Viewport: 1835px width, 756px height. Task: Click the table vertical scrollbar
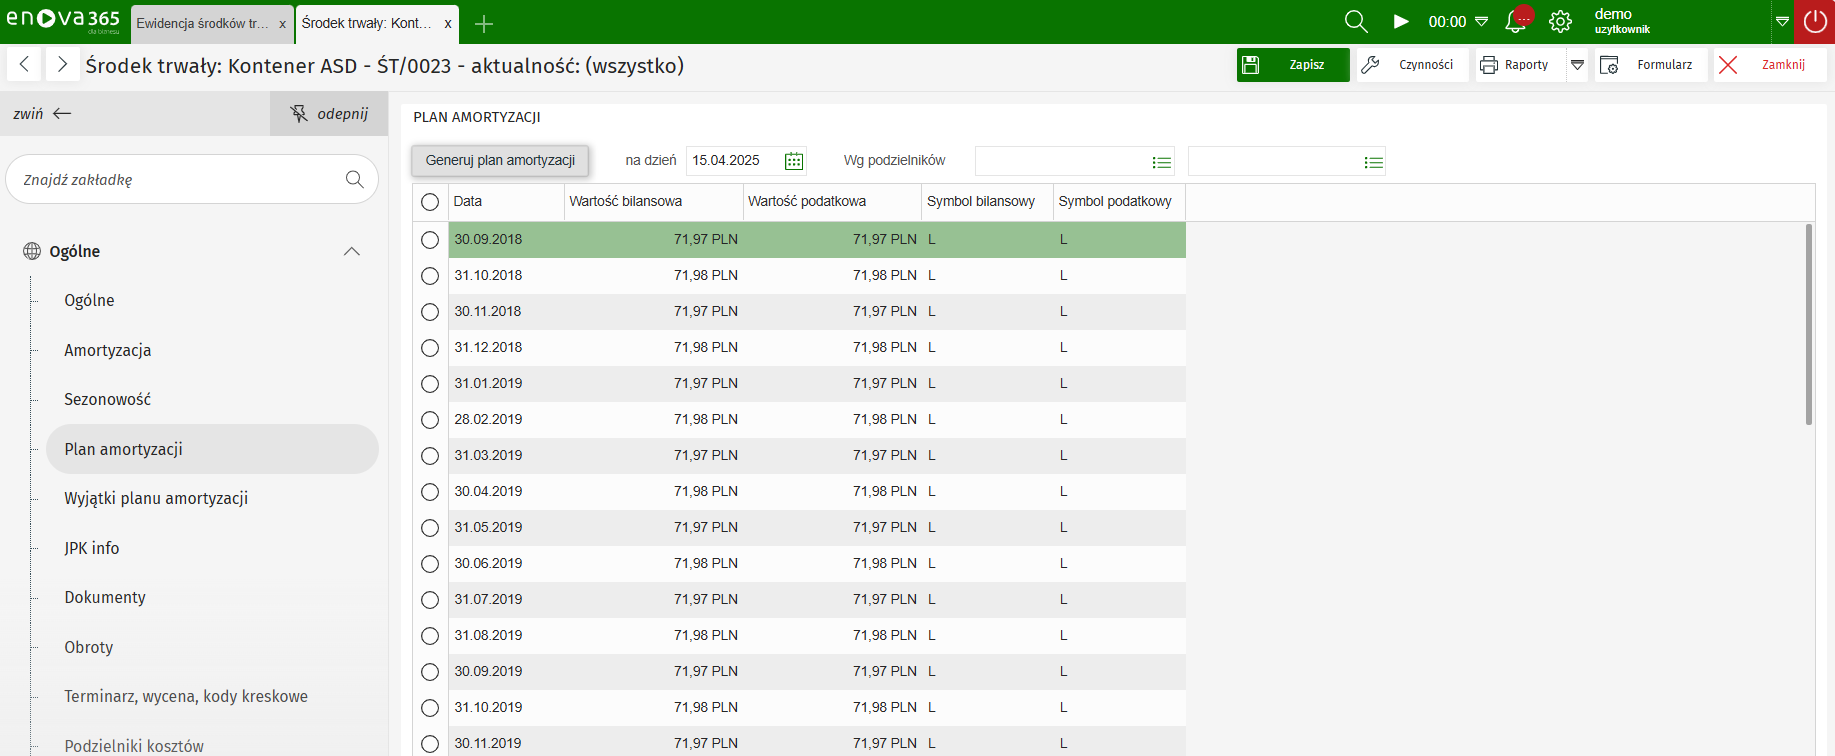[1808, 325]
